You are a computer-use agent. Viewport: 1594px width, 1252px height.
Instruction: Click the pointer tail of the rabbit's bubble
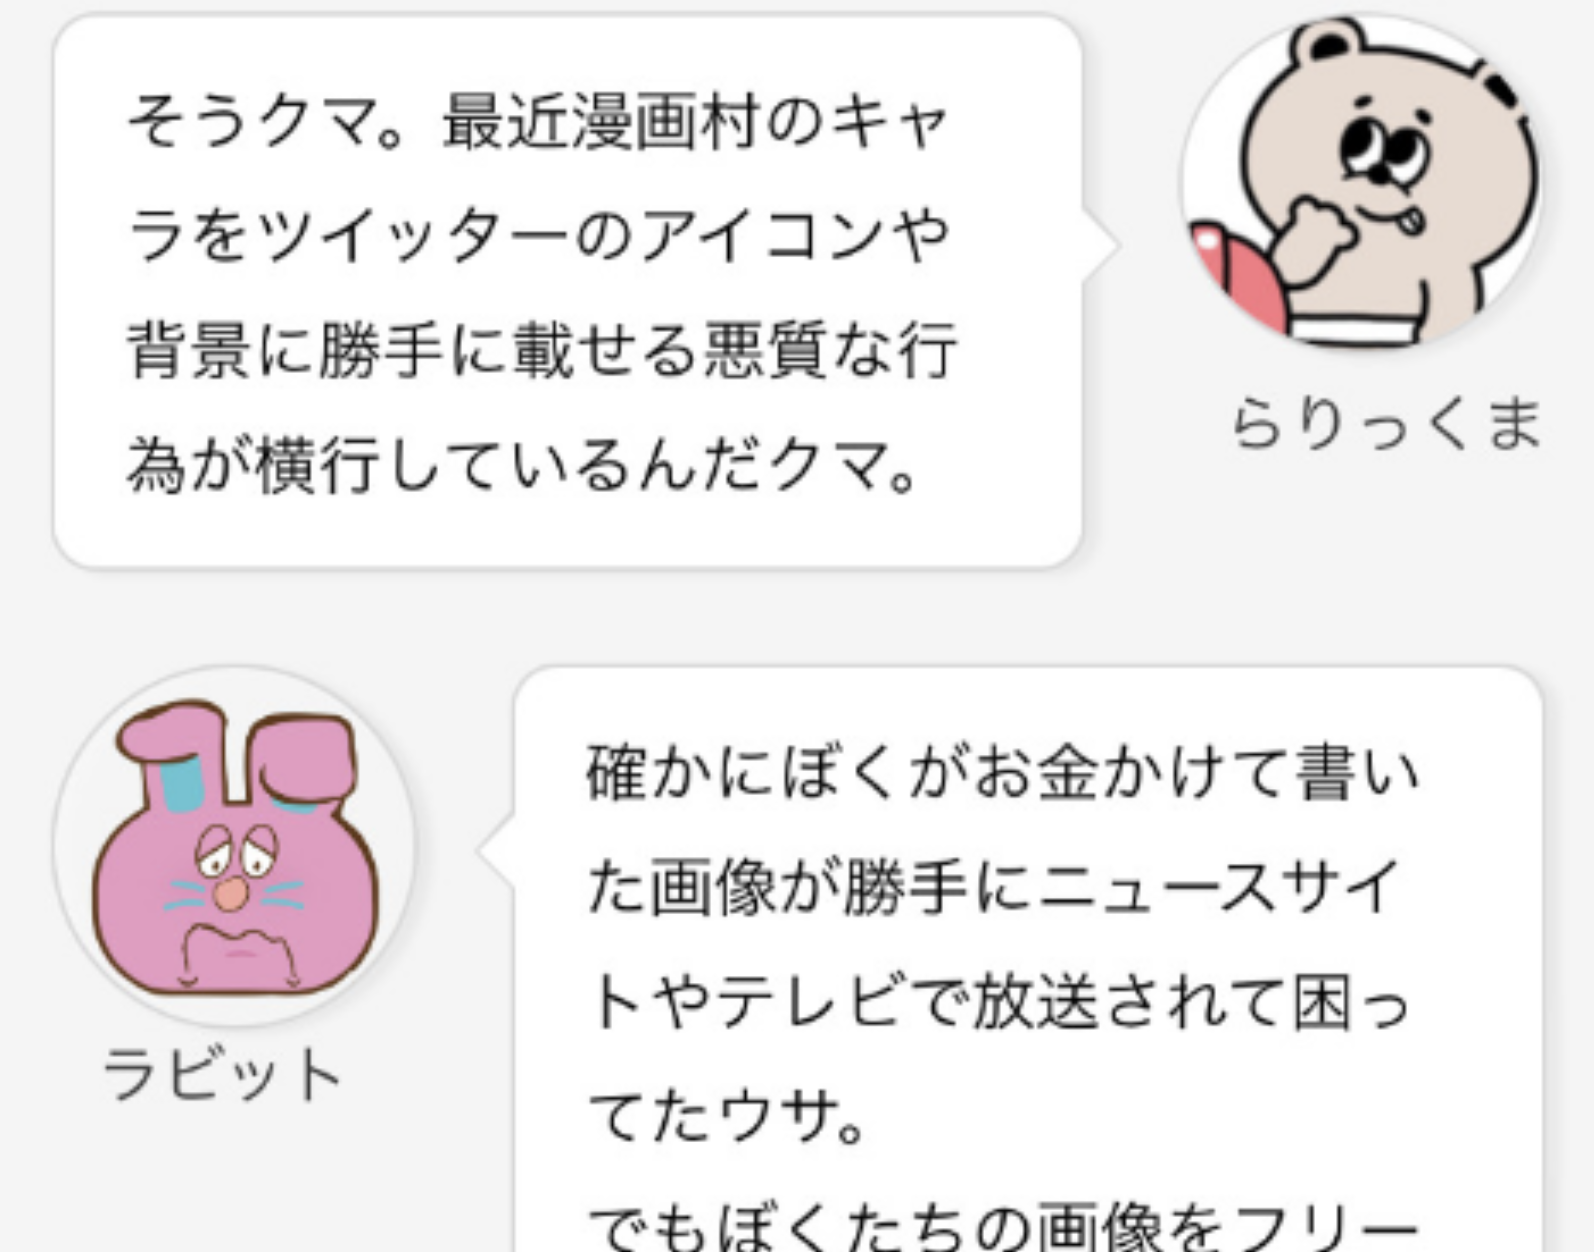(x=497, y=850)
